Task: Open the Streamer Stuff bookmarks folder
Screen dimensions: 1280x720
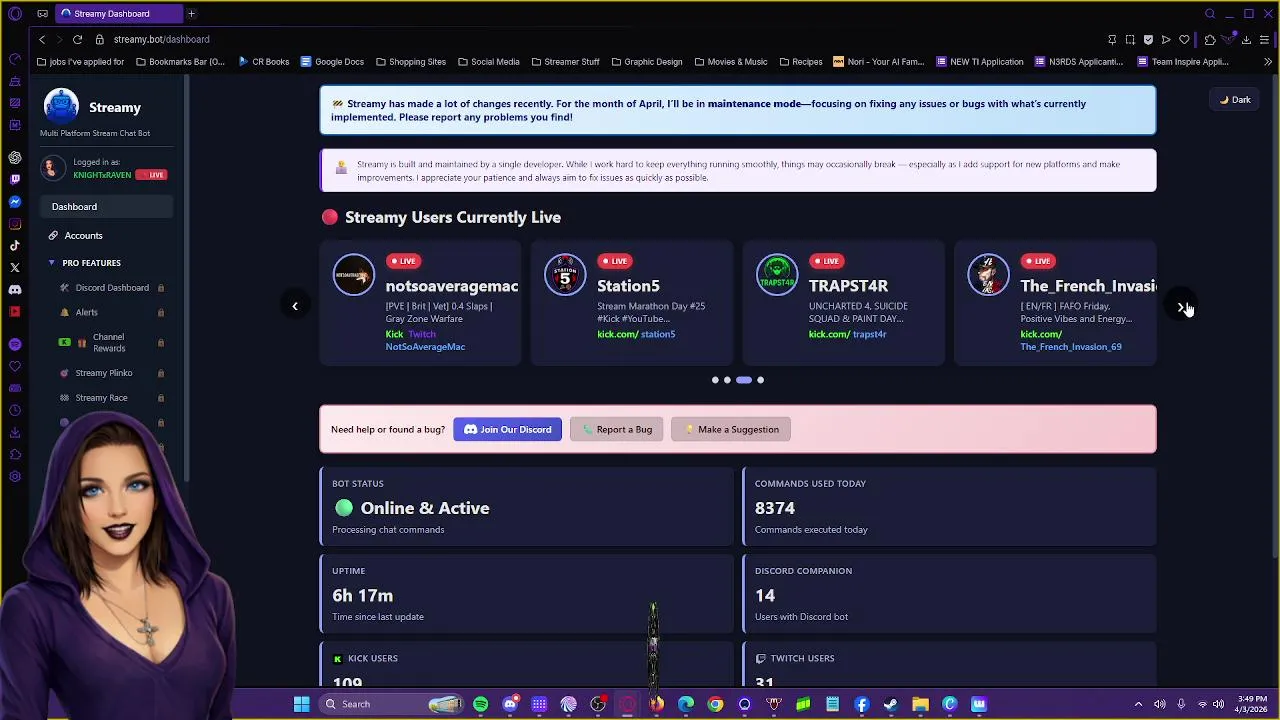Action: (565, 62)
